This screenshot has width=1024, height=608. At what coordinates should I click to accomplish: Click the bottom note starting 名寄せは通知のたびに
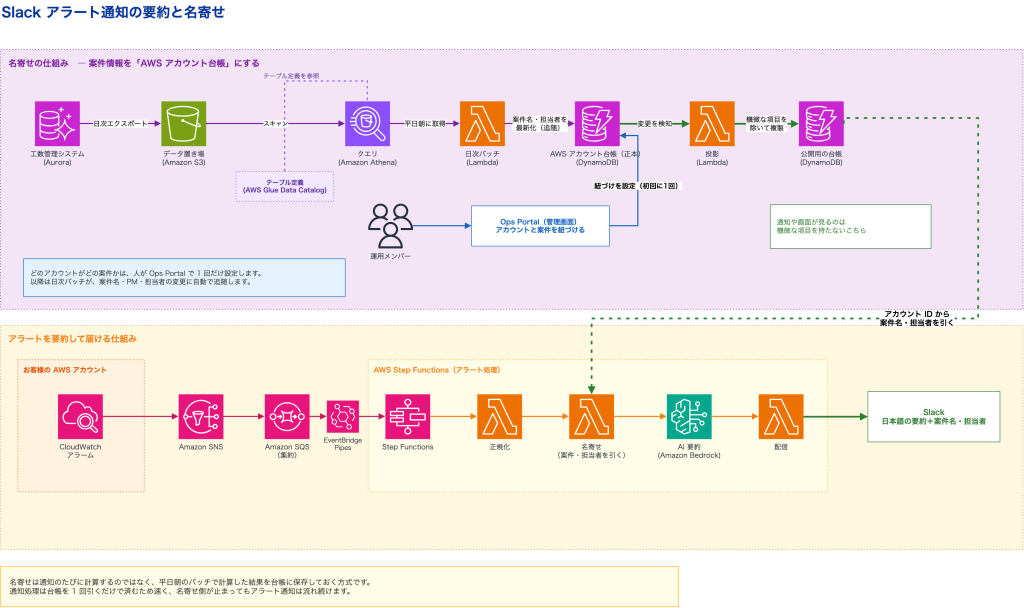(x=339, y=586)
